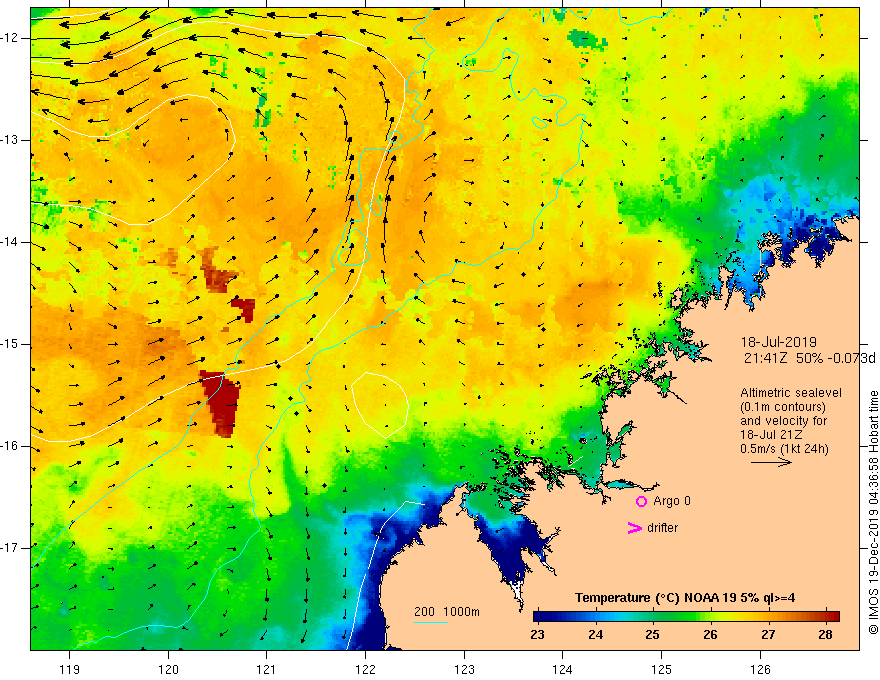Click the longitude axis label 126
Viewport: 880px width, 680px height.
coord(760,669)
